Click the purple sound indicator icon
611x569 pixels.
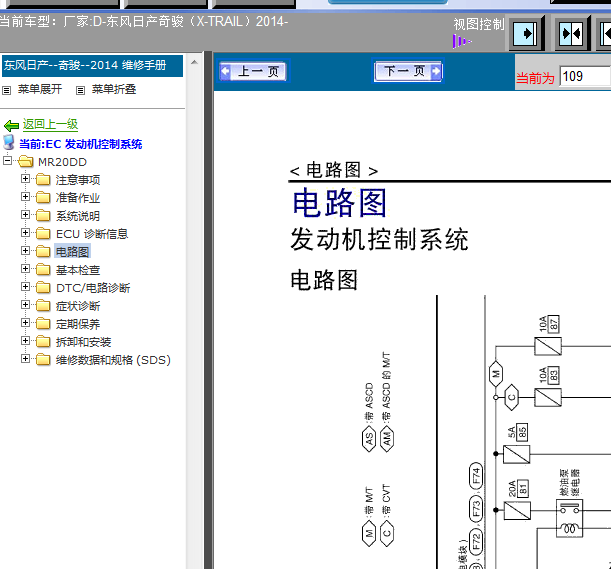click(462, 41)
